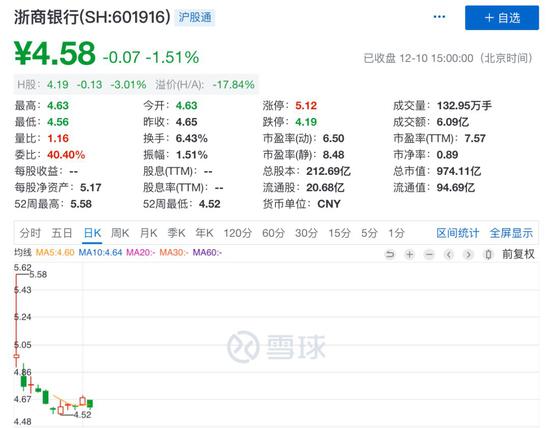This screenshot has height=428, width=550.
Task: Click 换手 value 6.43%
Action: point(192,138)
